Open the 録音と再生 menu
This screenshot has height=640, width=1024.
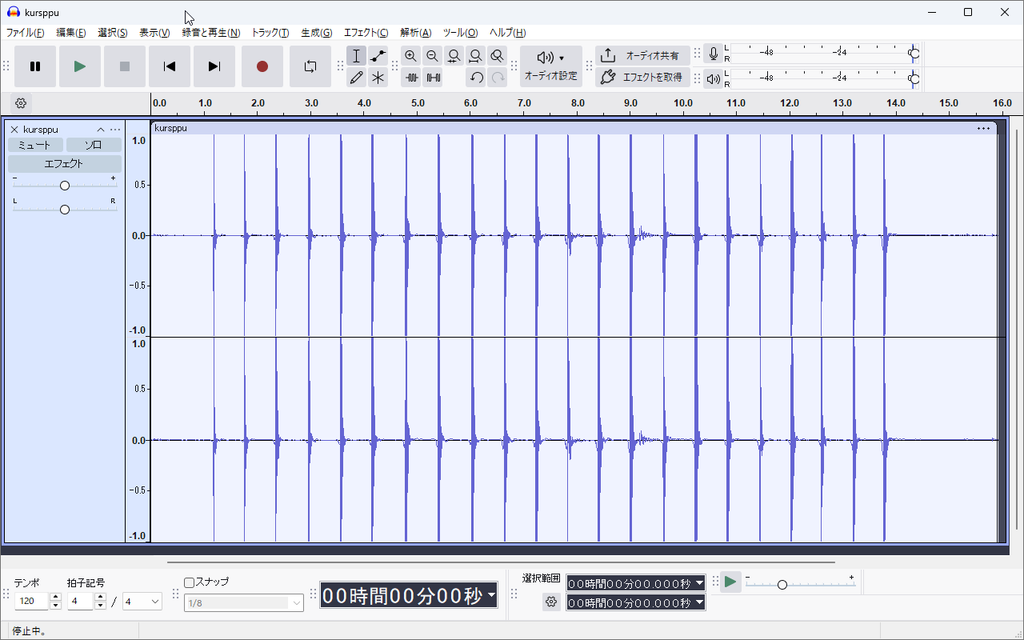coord(210,33)
